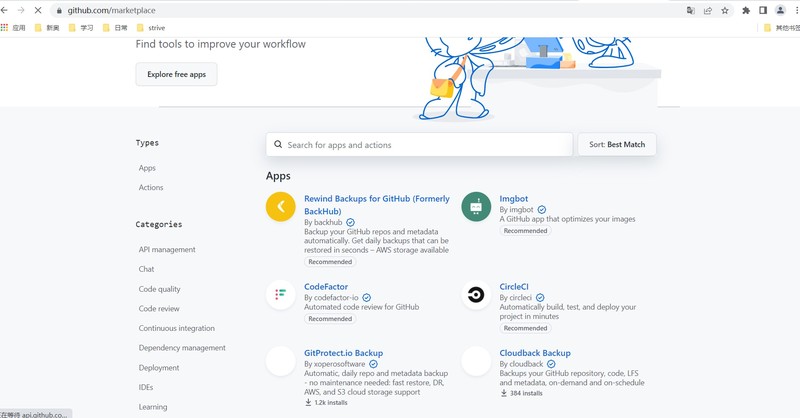Click the verified badge next to imgbot
The height and width of the screenshot is (418, 800).
click(x=542, y=210)
